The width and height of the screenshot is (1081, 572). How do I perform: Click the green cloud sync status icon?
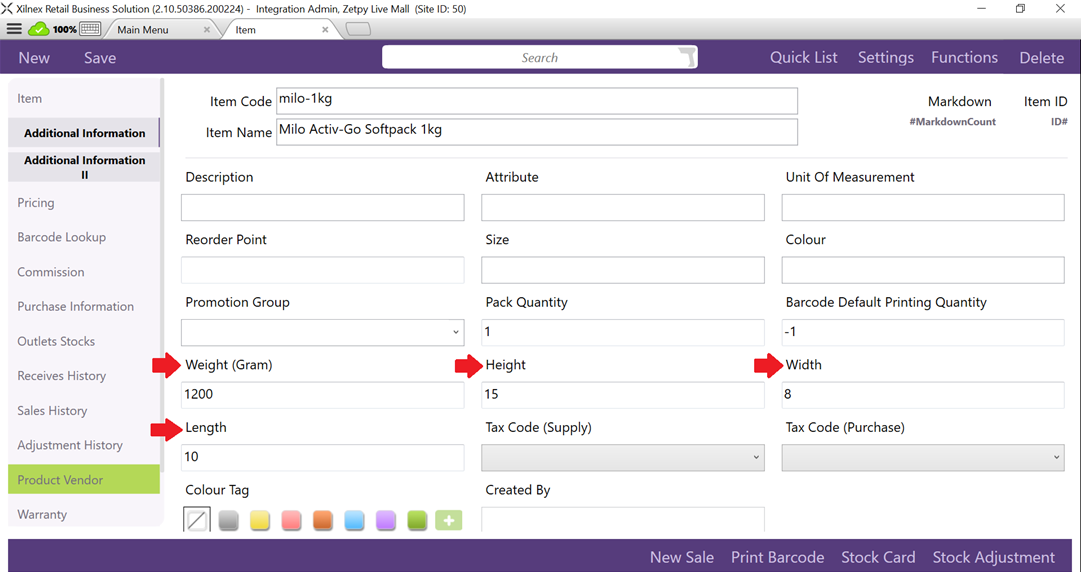click(39, 29)
